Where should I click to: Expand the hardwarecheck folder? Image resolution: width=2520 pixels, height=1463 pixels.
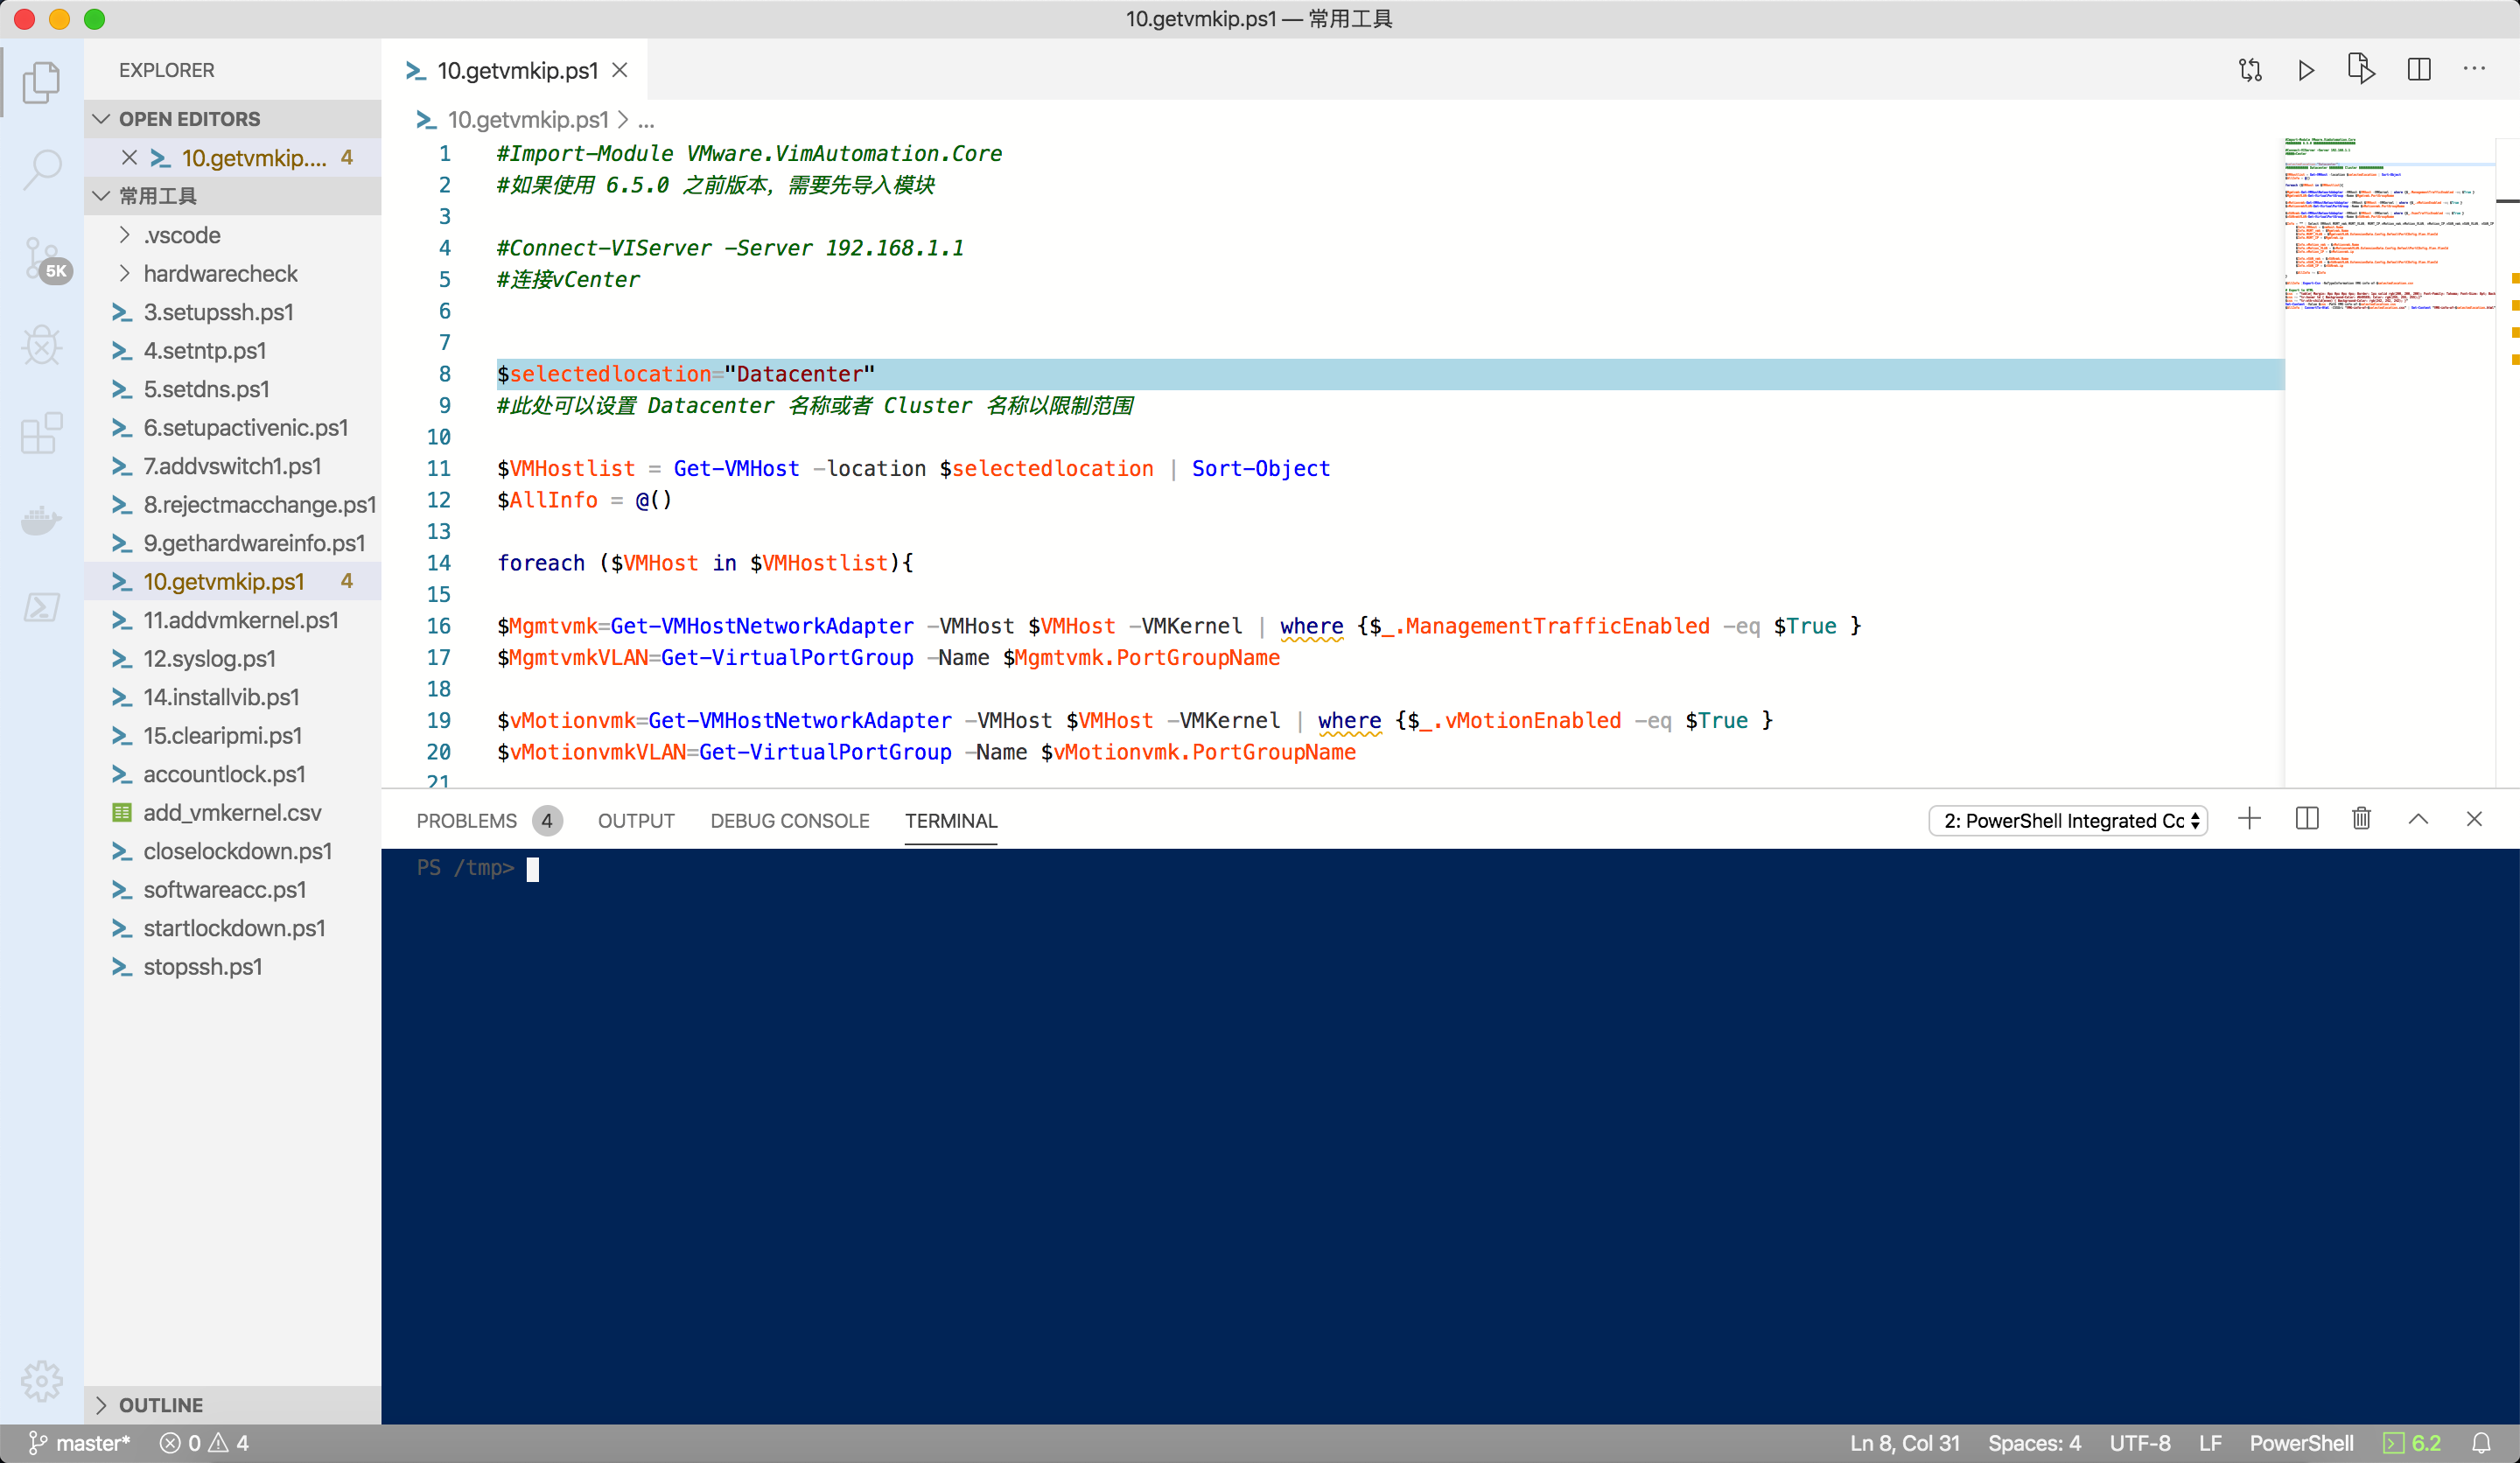232,273
